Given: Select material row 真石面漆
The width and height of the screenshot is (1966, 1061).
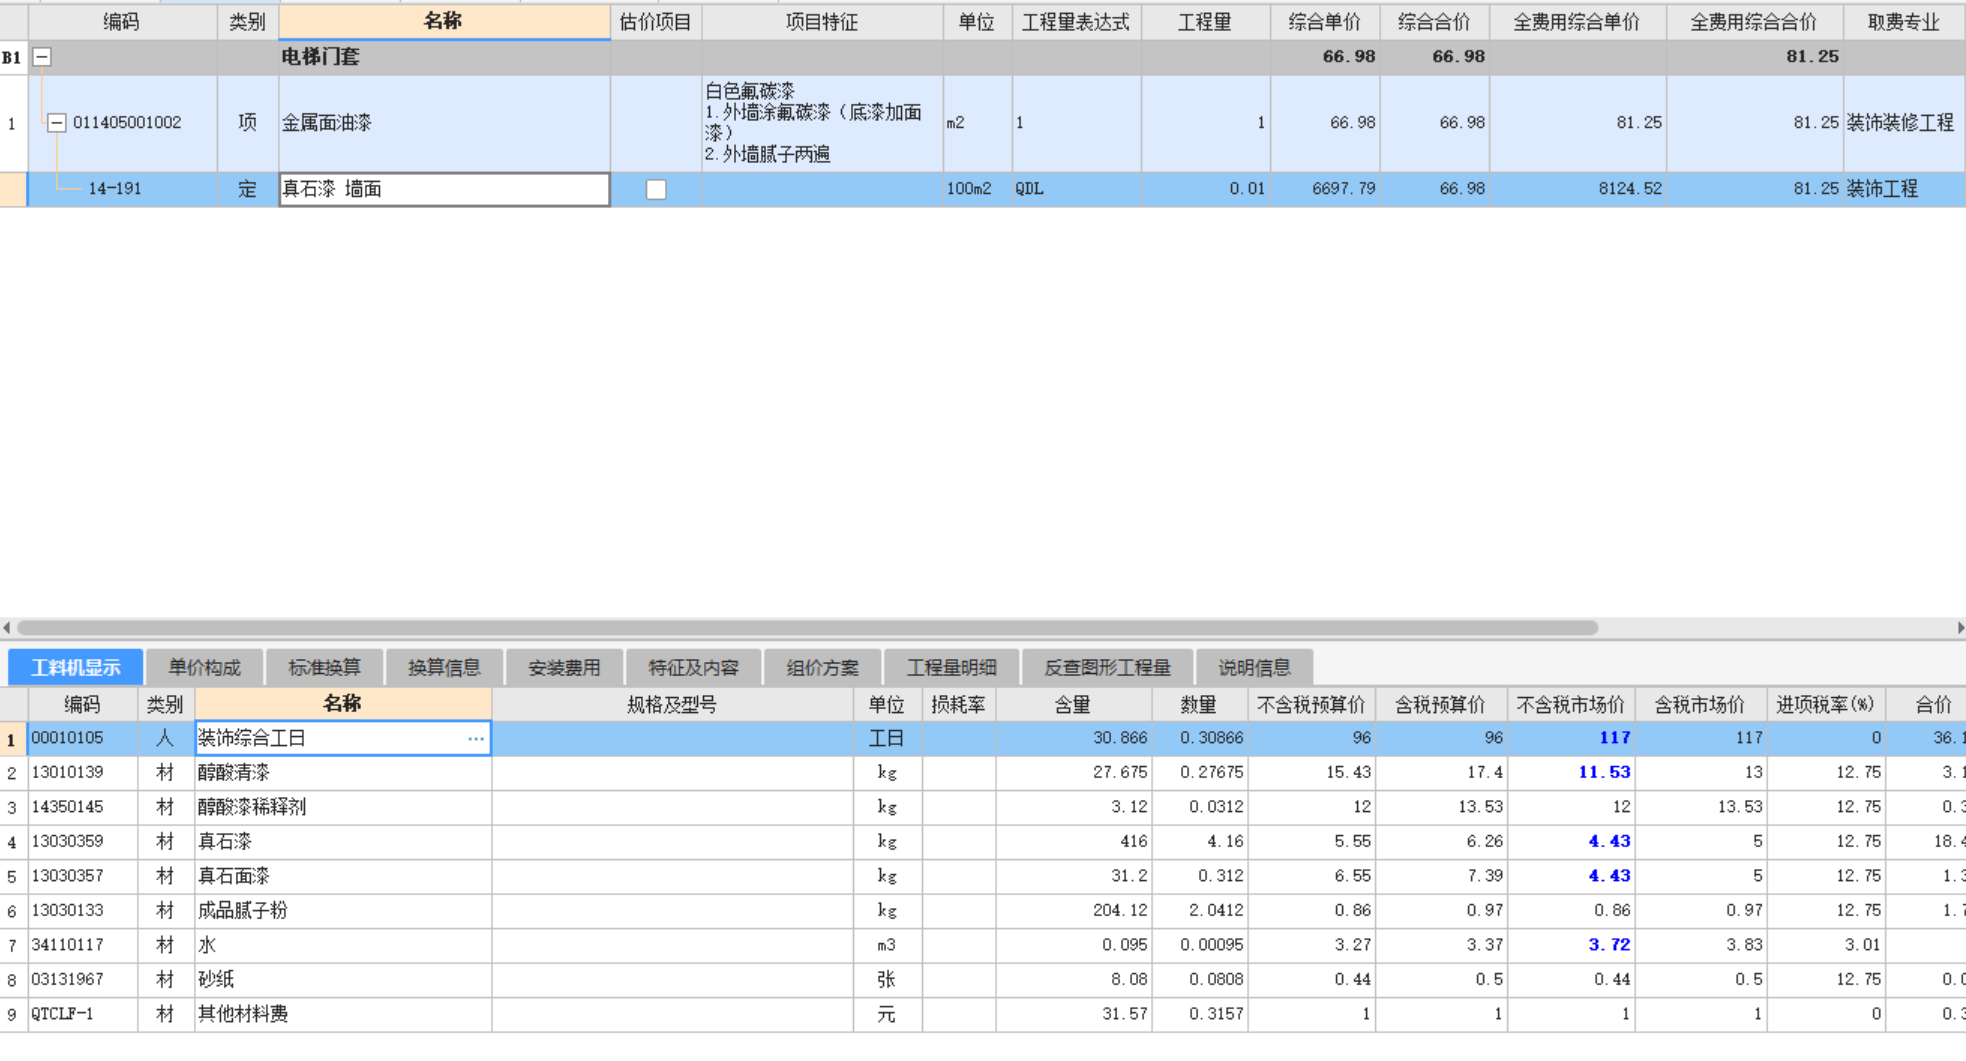Looking at the screenshot, I should point(343,876).
